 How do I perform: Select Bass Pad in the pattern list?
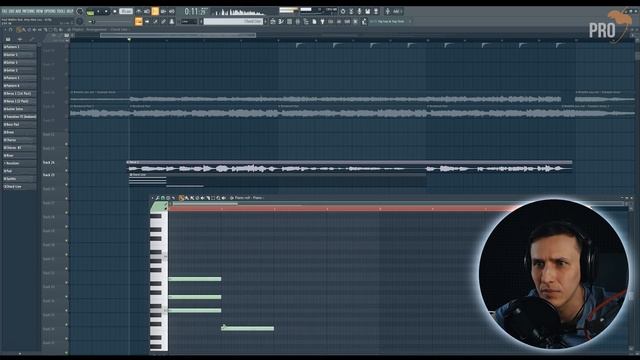19,124
